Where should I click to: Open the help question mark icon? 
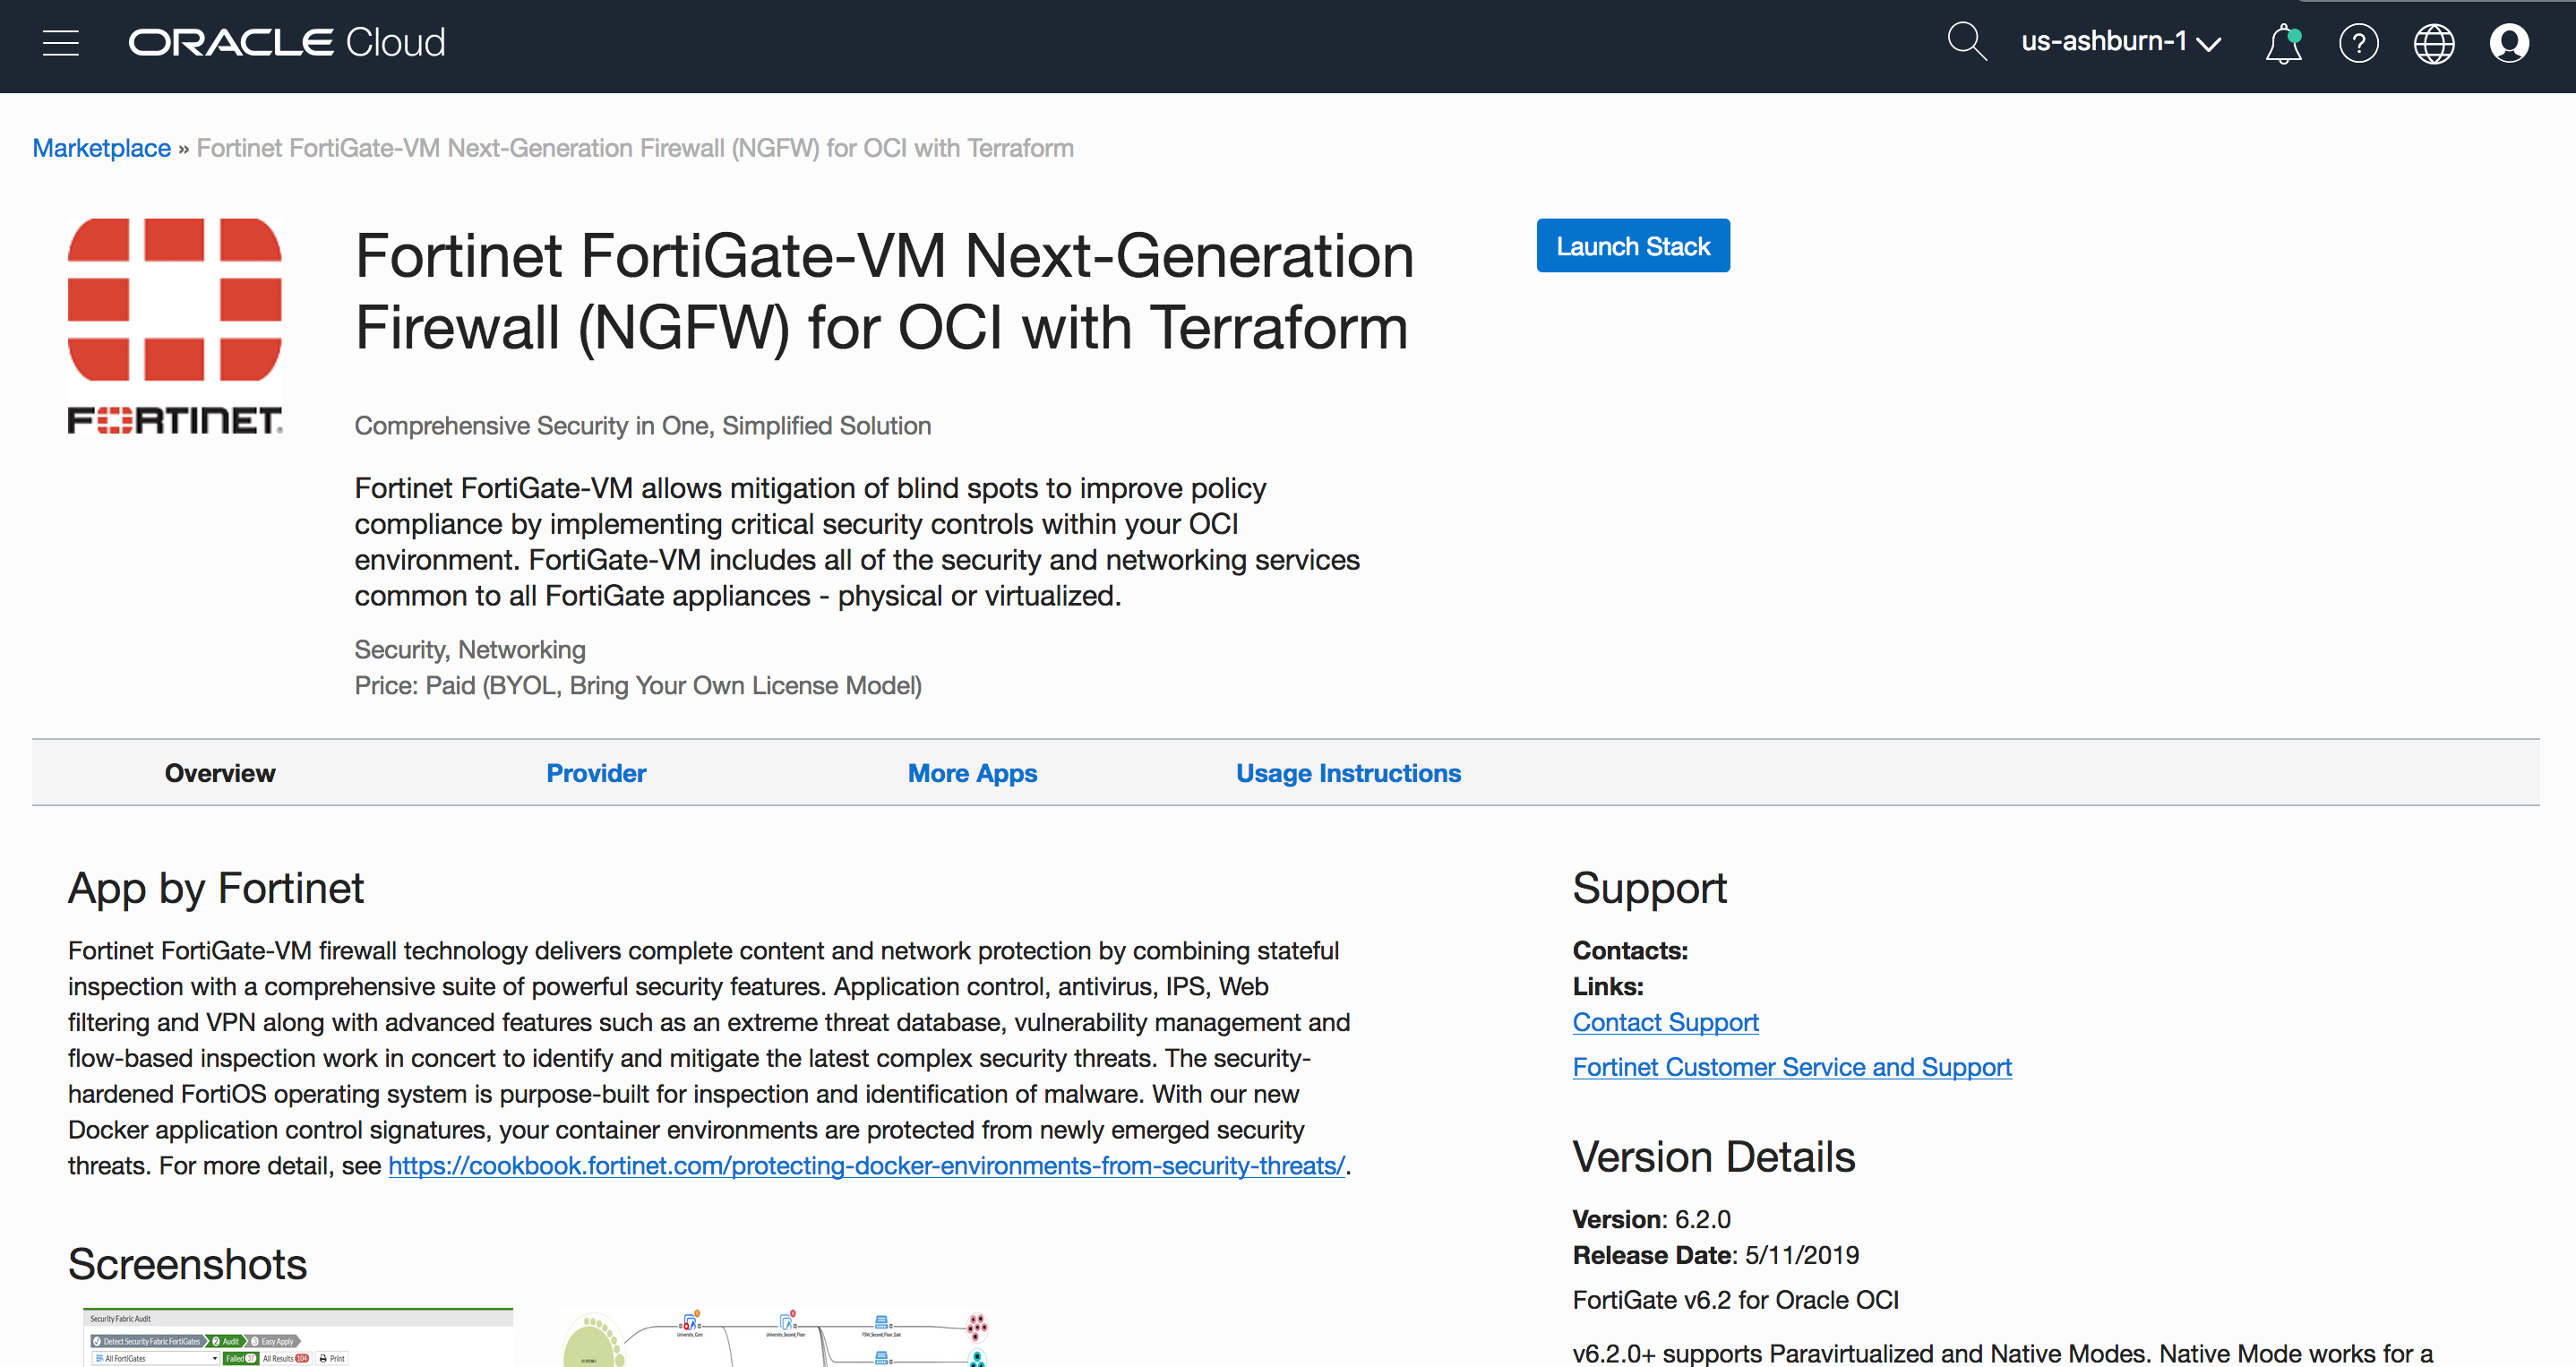click(x=2358, y=44)
